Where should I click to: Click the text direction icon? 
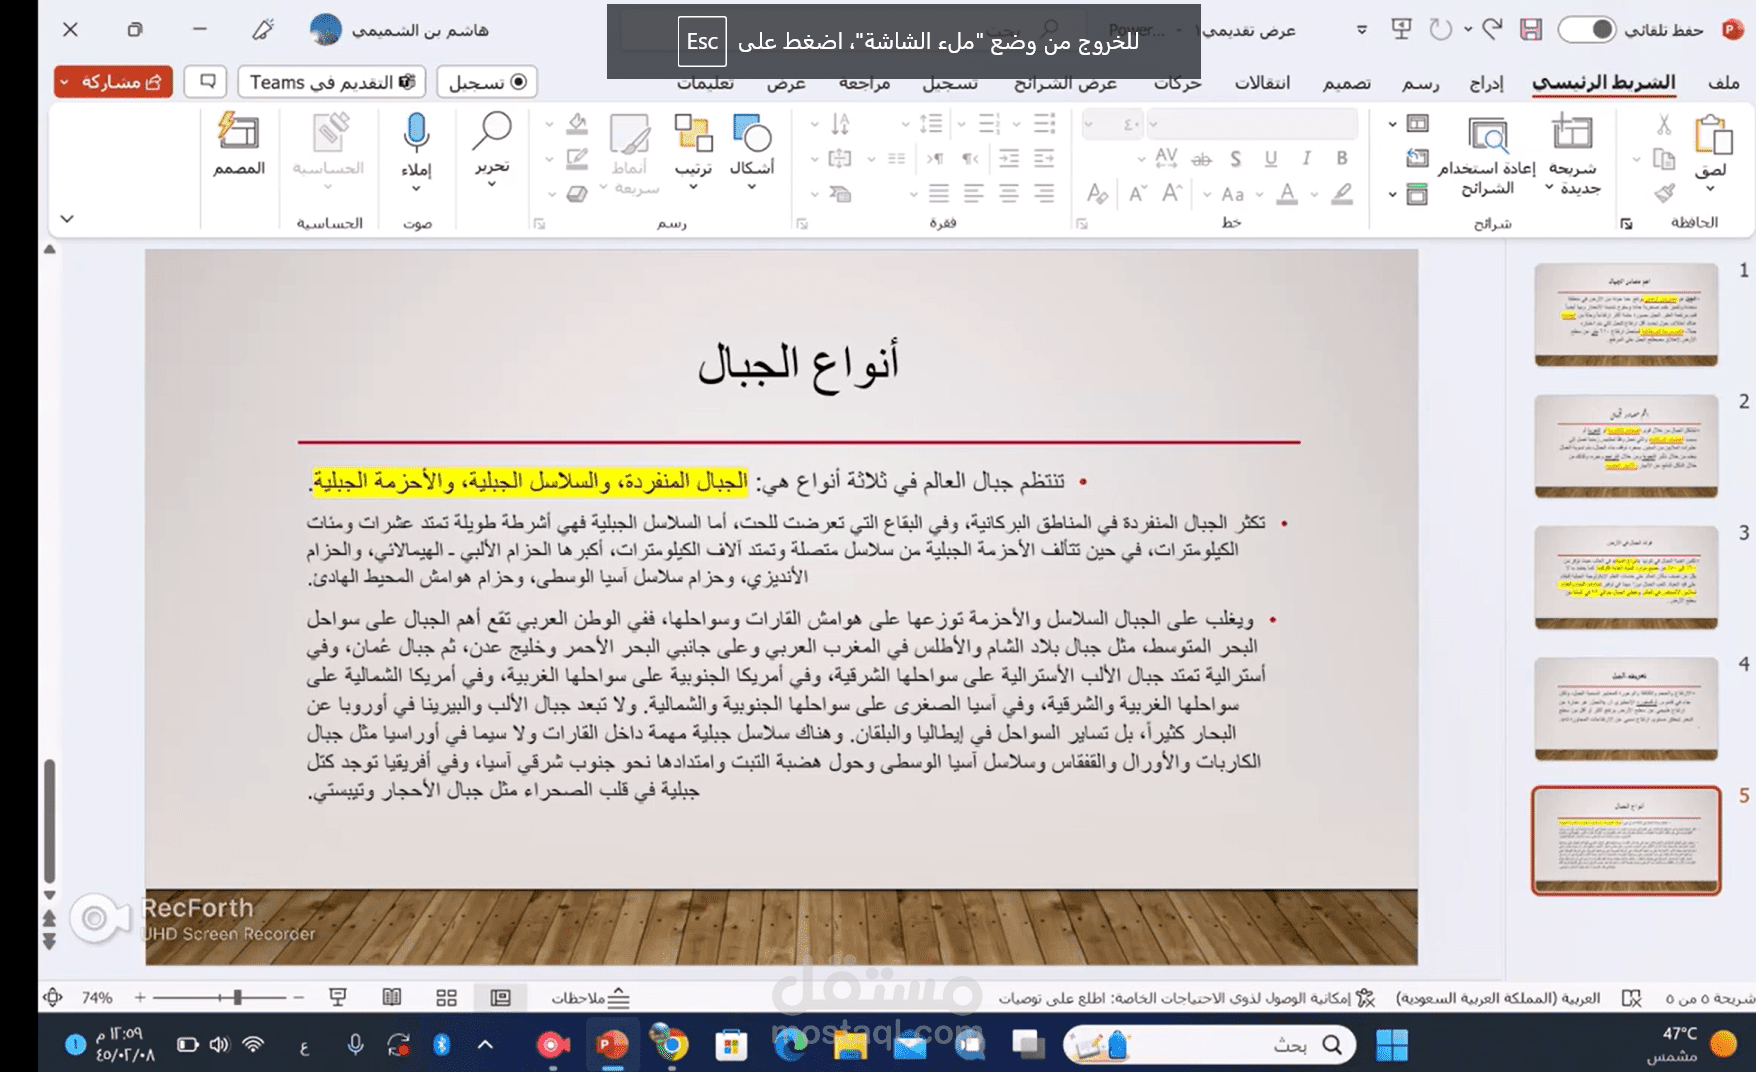(840, 124)
